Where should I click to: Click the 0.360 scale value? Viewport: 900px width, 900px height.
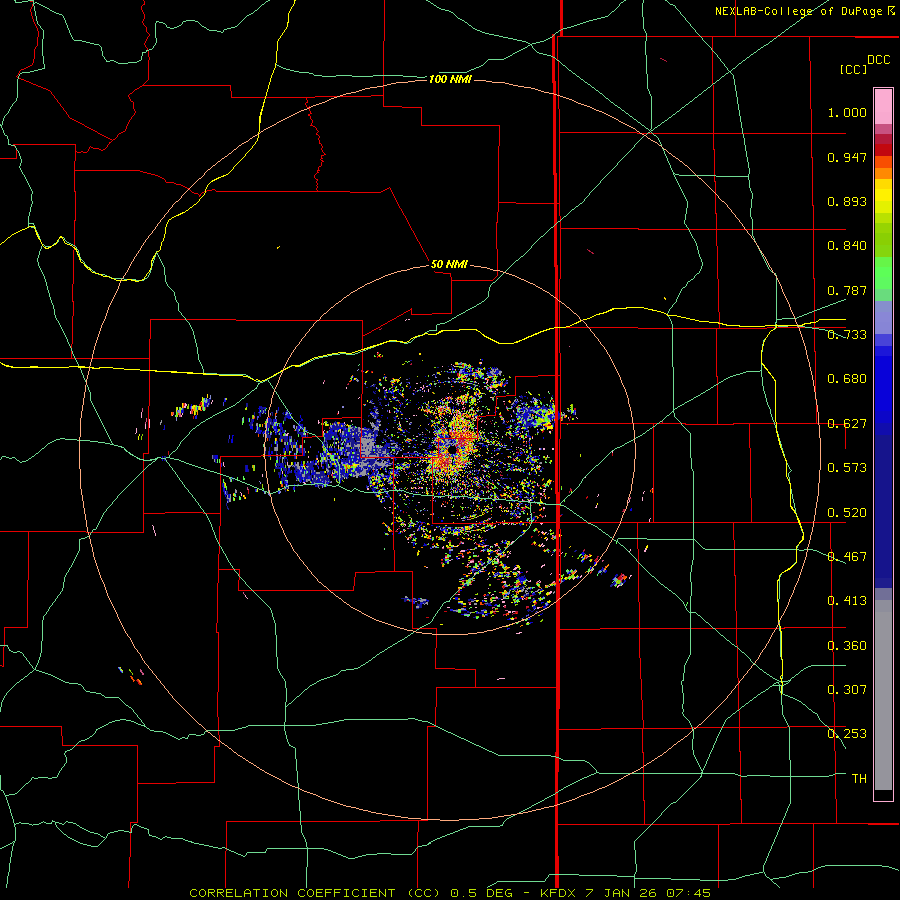point(847,645)
